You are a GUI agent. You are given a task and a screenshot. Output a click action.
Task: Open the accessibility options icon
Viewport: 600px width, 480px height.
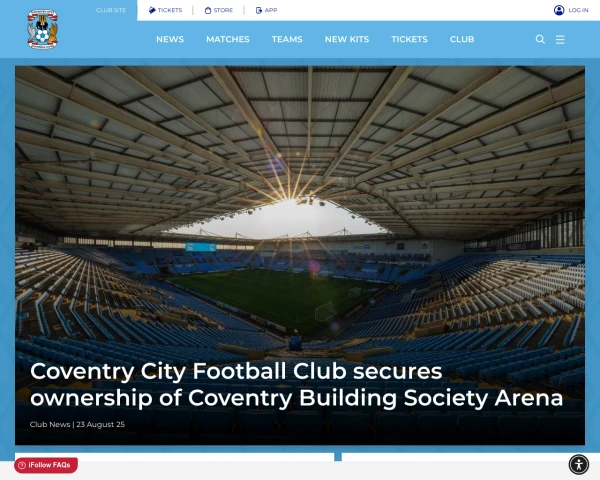pos(579,464)
